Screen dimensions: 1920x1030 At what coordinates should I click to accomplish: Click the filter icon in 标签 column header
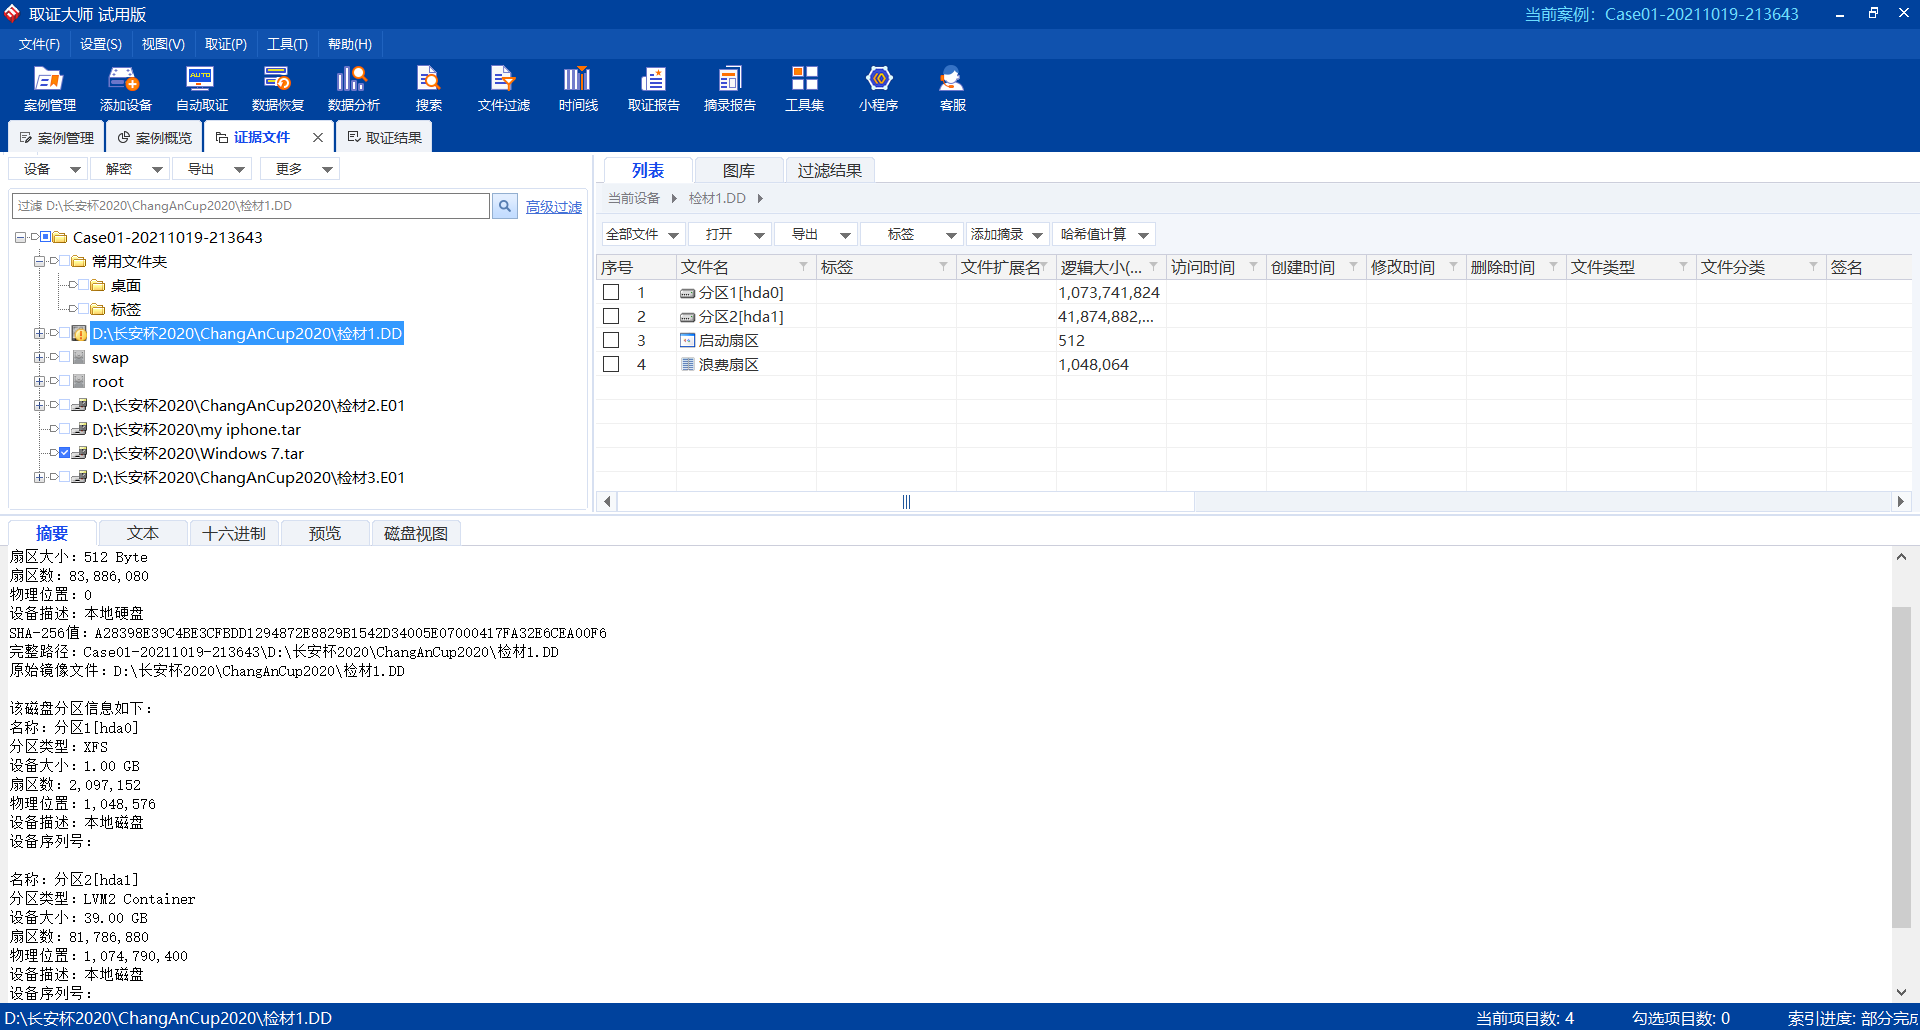943,267
